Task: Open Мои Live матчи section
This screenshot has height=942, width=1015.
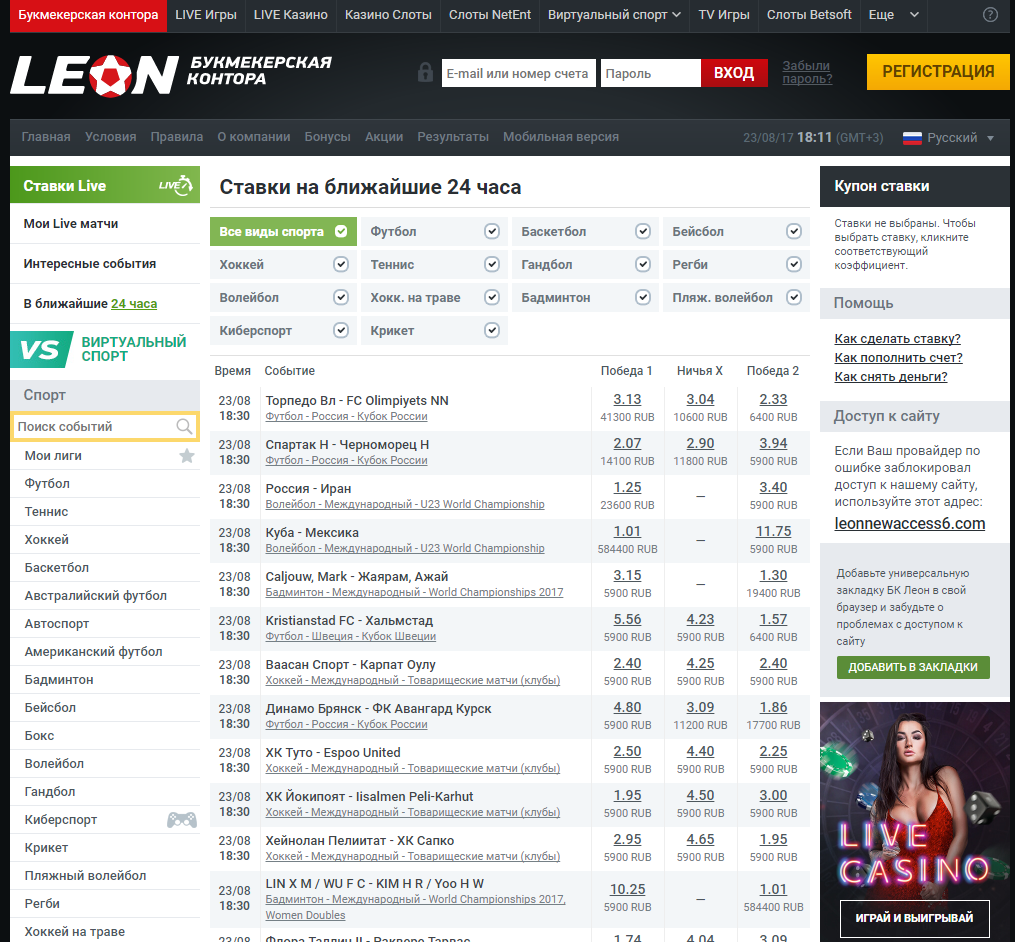Action: 105,224
